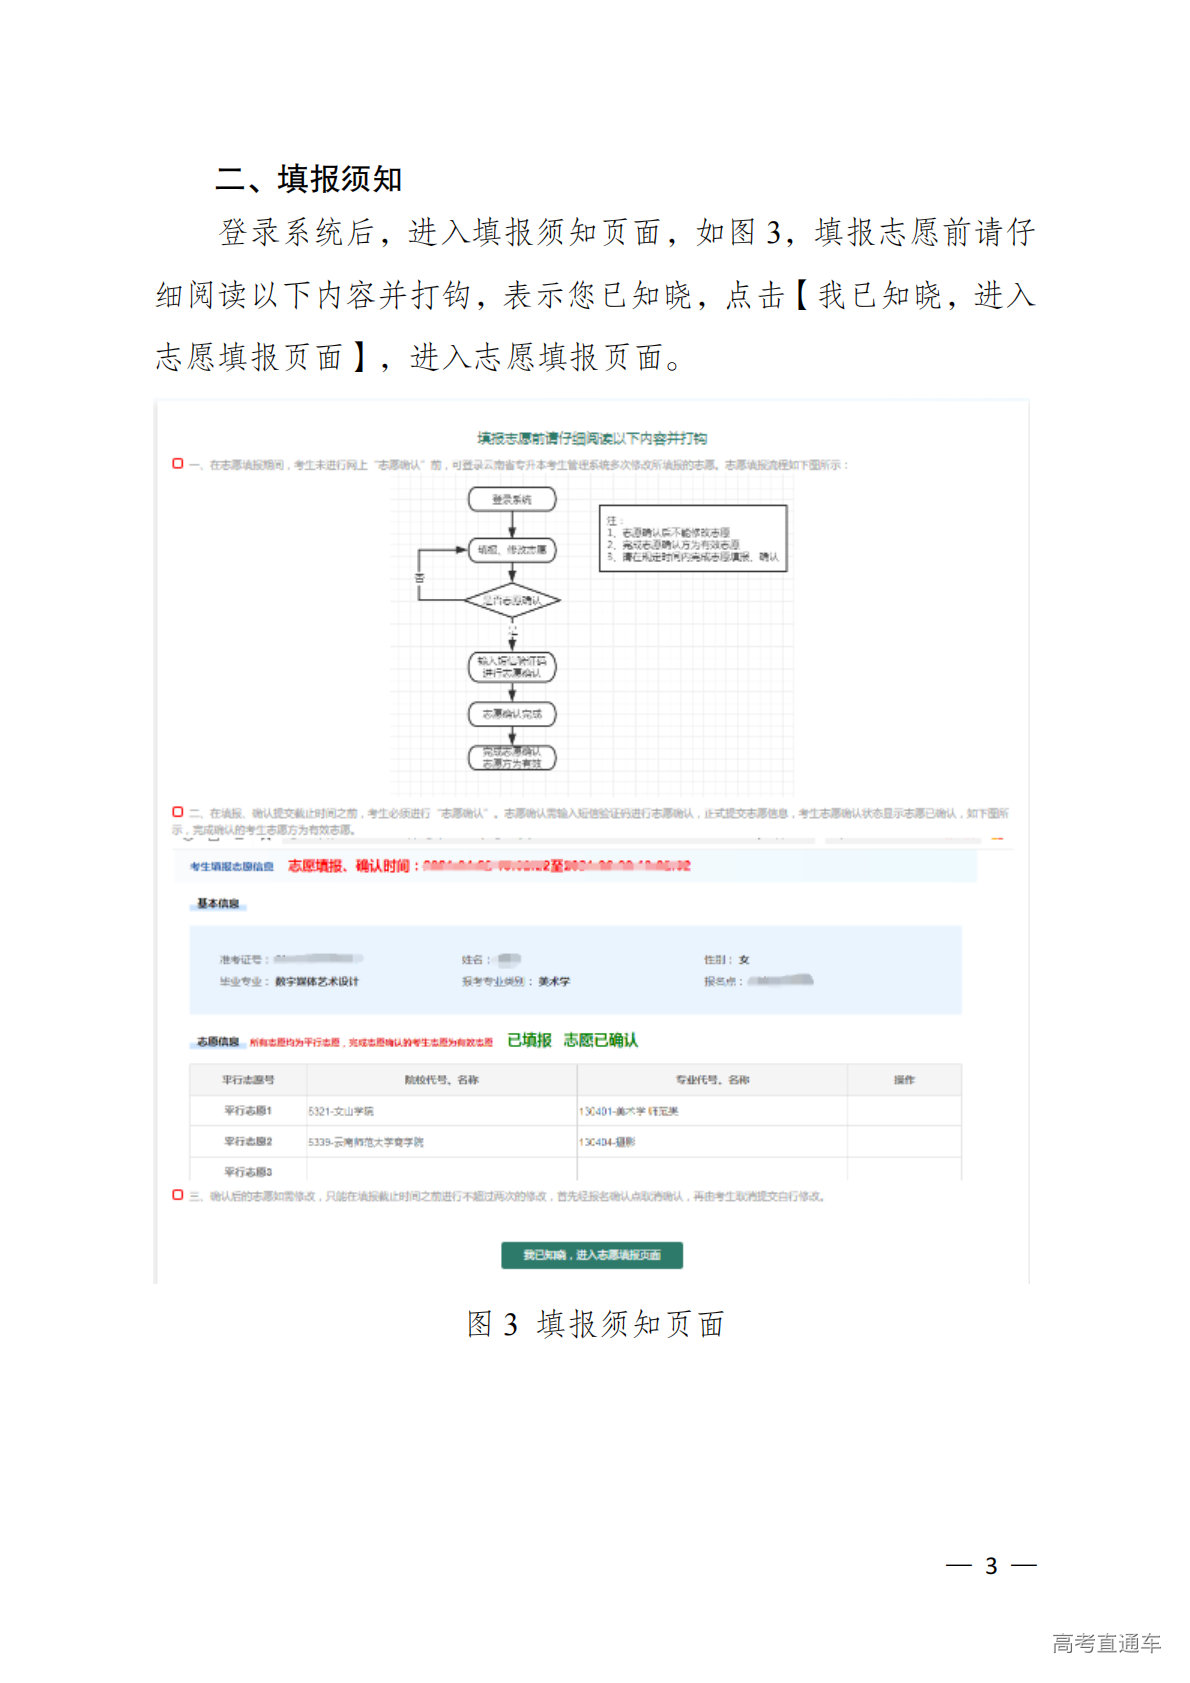Click the 我已知晓,进入志愿填报页面 button
Viewport: 1190px width, 1683px height.
591,1255
